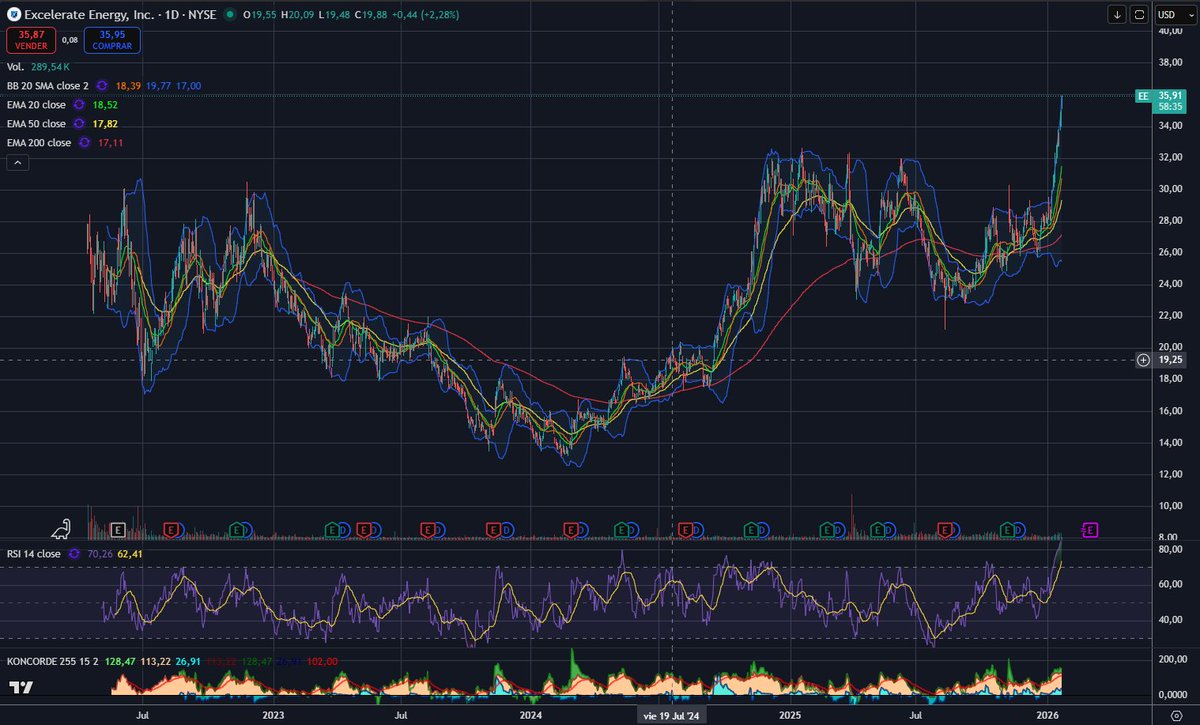Click the Excelerate Energy company logo icon

[x=13, y=15]
